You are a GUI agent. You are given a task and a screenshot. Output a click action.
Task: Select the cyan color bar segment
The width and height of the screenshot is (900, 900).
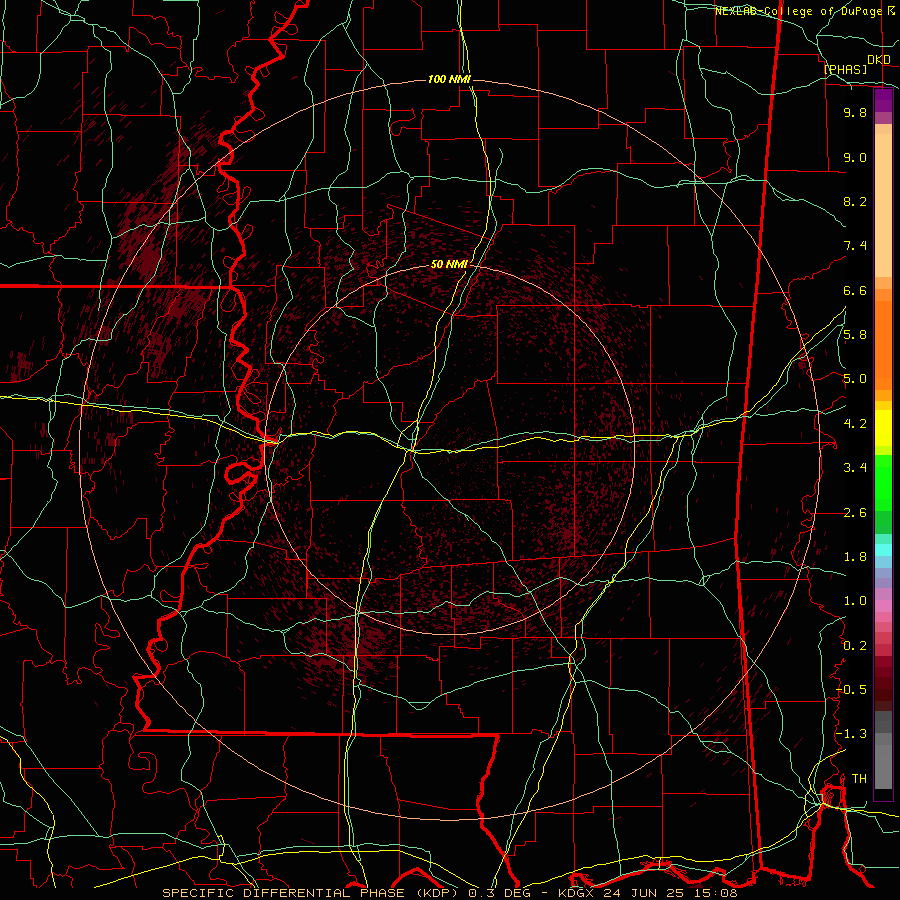tap(883, 549)
